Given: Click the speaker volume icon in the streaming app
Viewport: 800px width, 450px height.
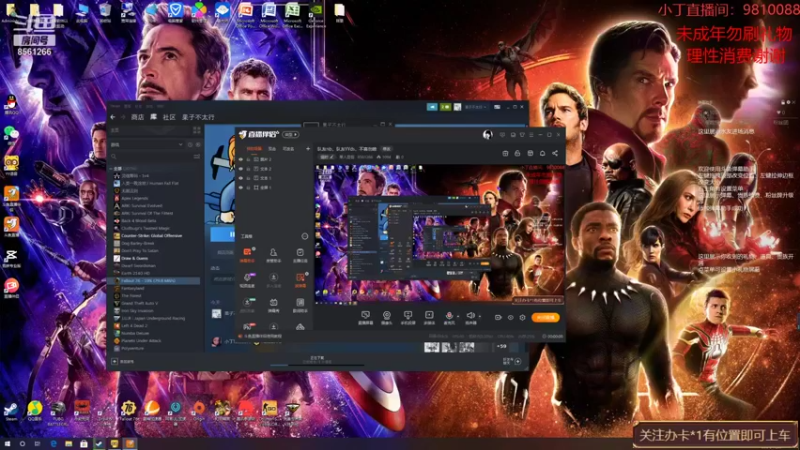Looking at the screenshot, I should point(470,316).
